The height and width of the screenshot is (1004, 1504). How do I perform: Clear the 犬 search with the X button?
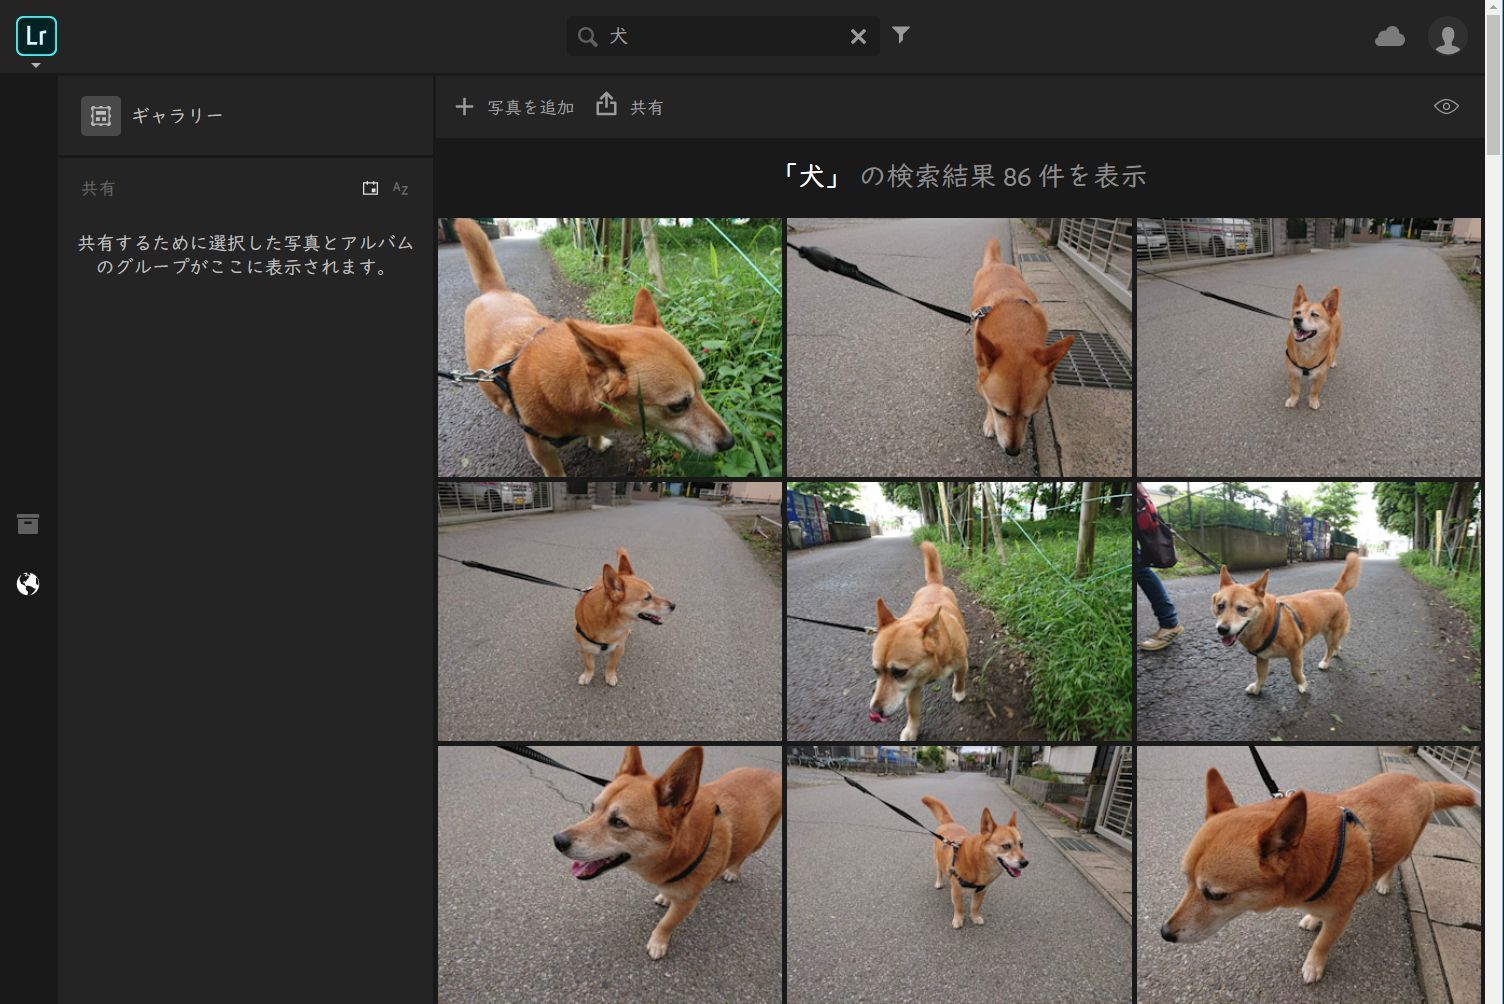point(858,35)
